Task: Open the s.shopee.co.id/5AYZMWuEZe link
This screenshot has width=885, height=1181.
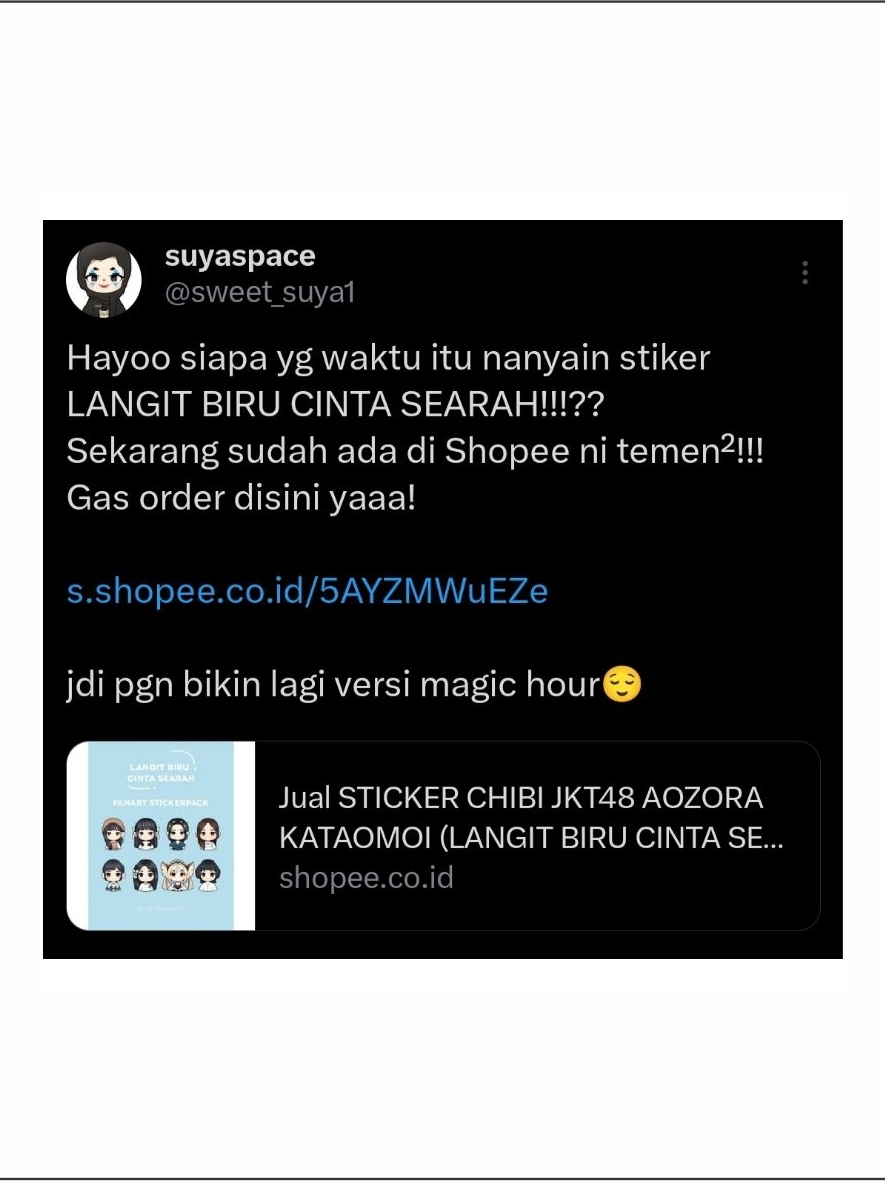Action: coord(307,590)
